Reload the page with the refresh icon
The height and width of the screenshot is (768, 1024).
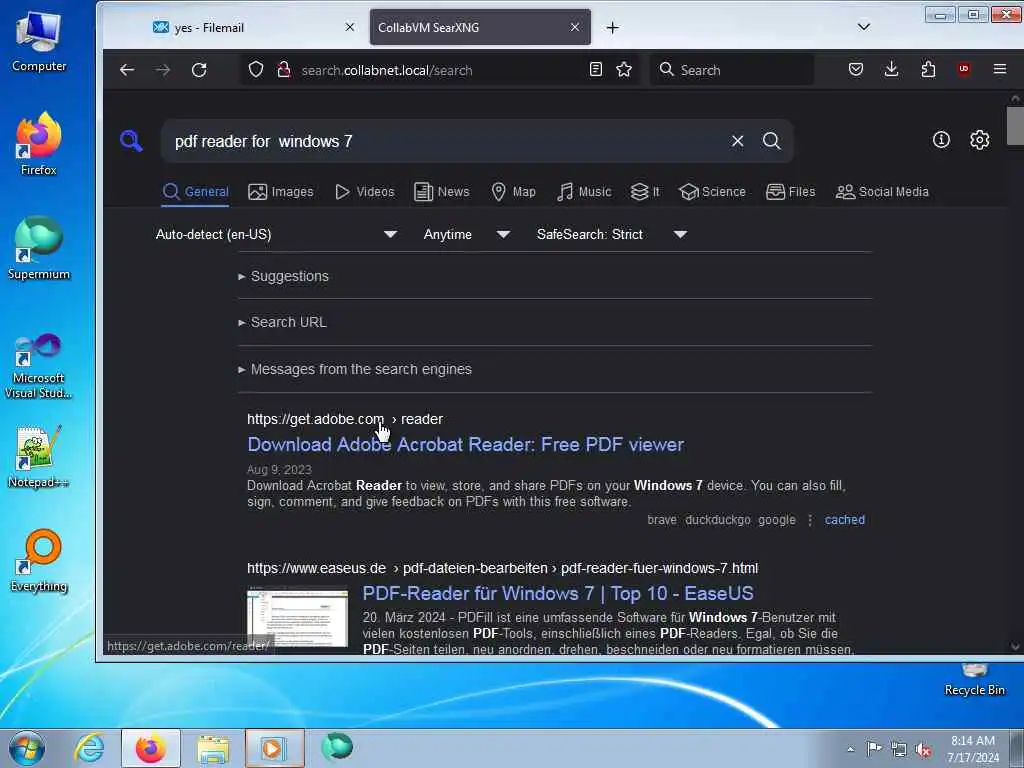(199, 70)
